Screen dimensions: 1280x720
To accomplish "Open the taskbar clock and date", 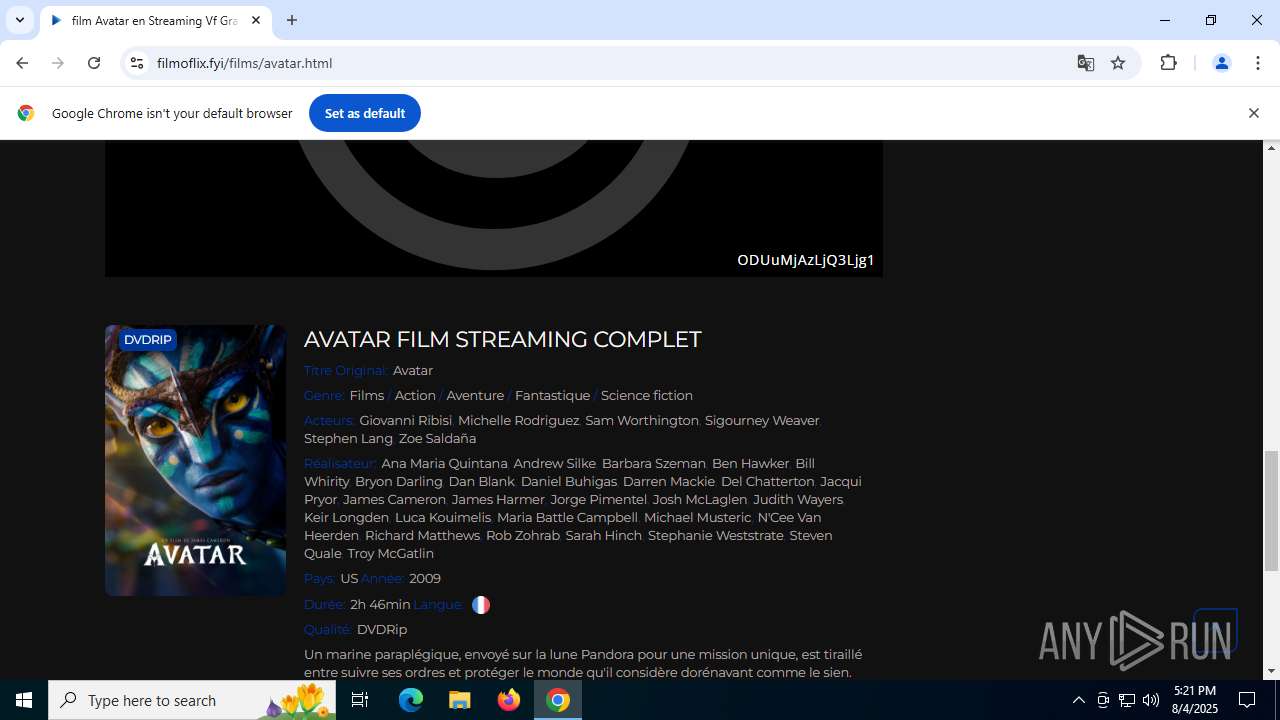I will (1194, 700).
